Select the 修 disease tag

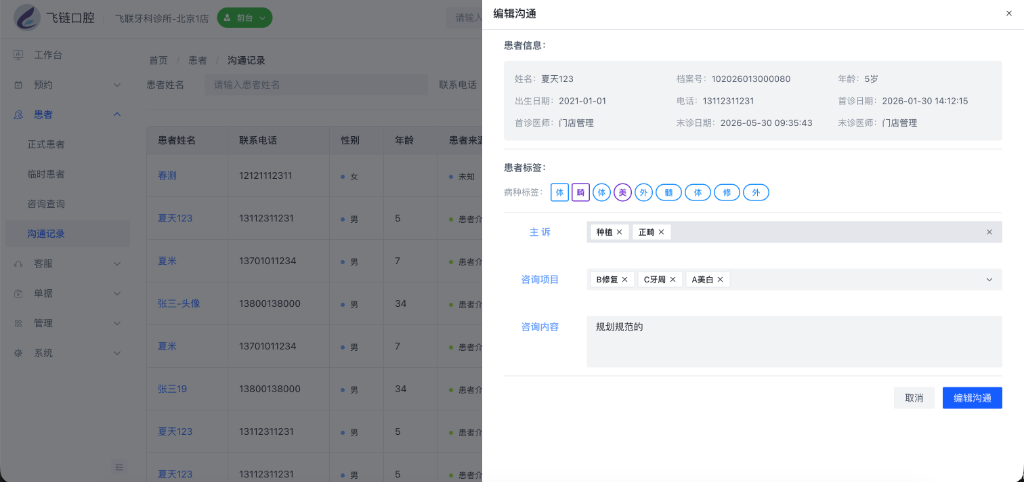click(727, 193)
